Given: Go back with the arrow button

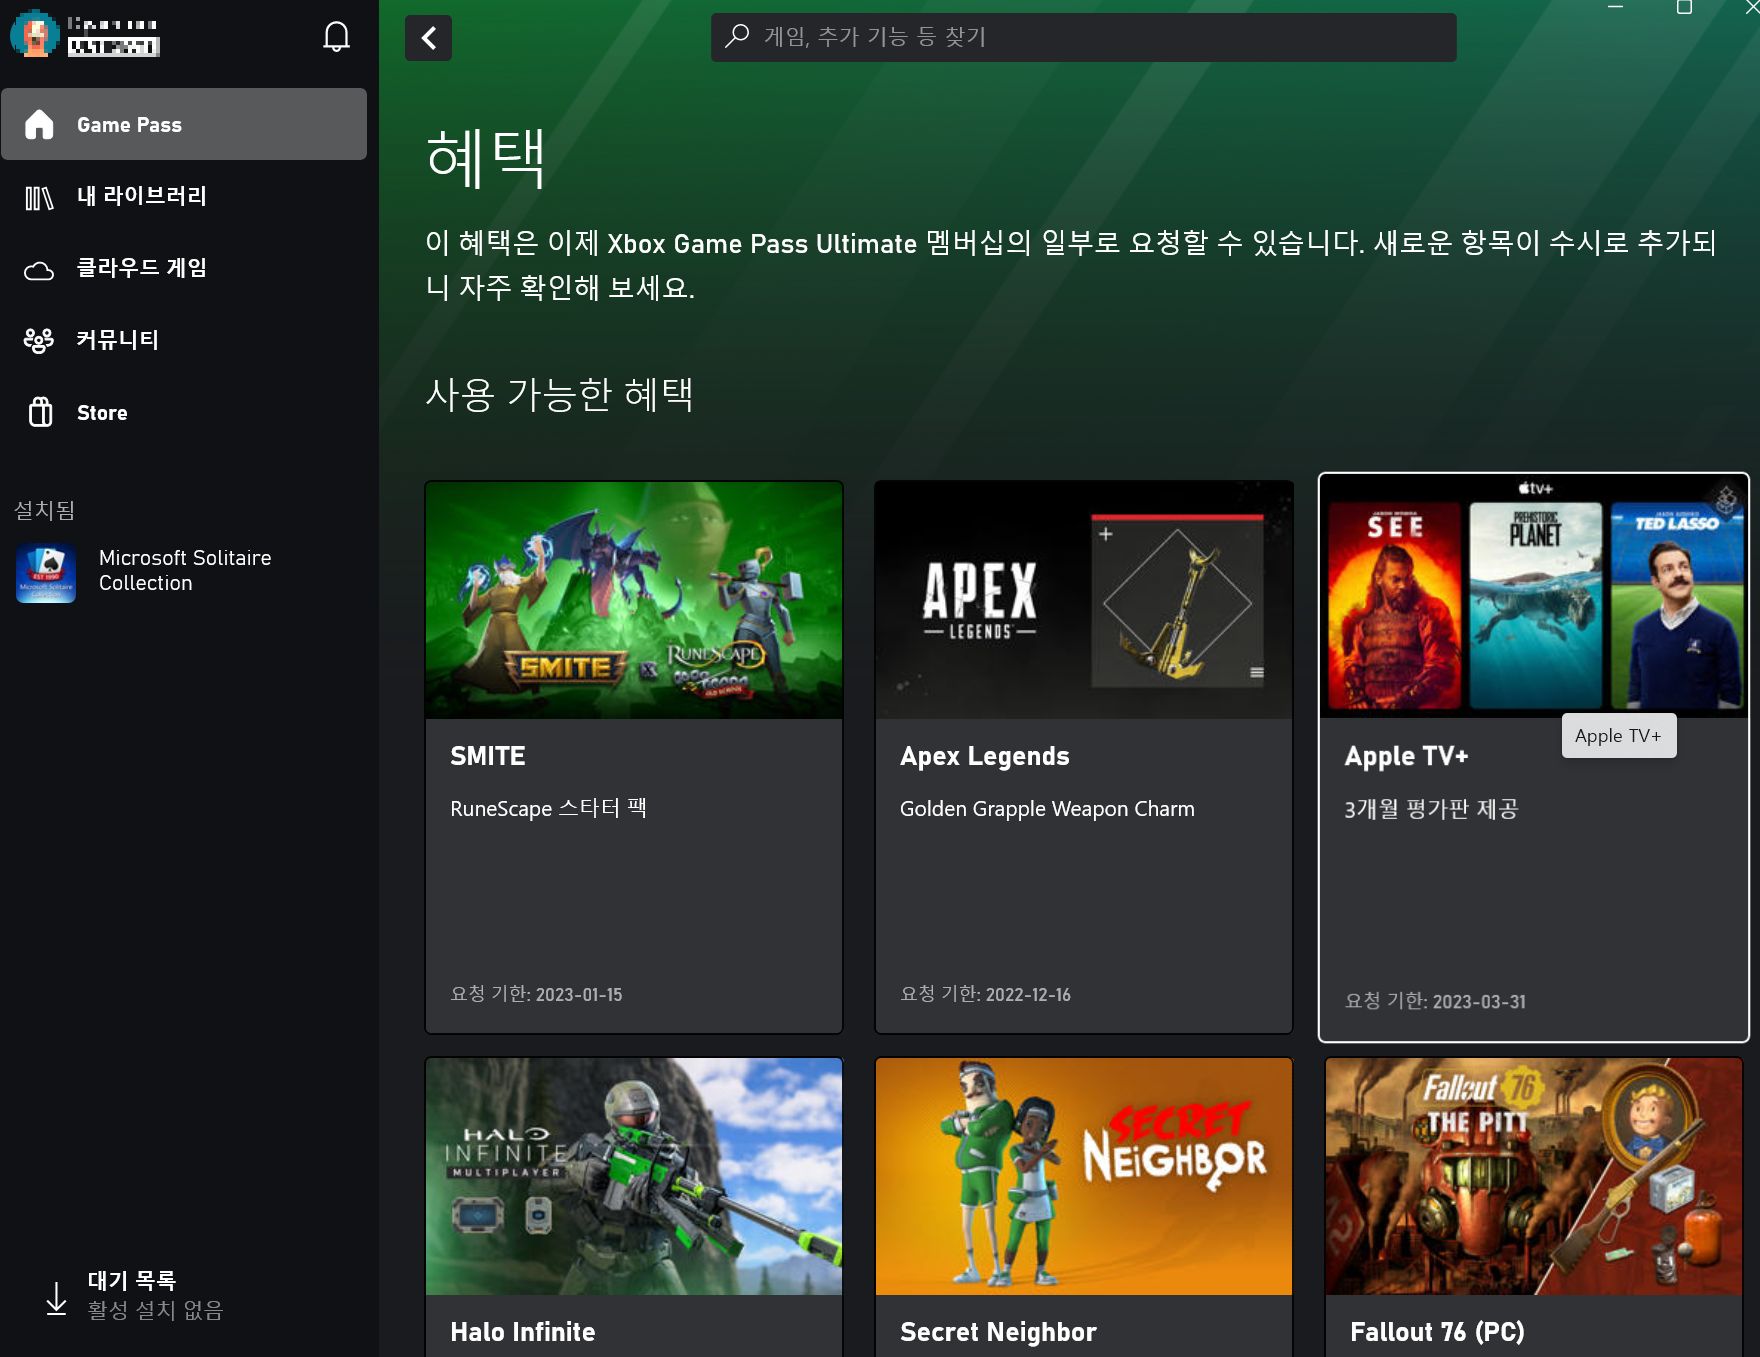Looking at the screenshot, I should (x=428, y=38).
